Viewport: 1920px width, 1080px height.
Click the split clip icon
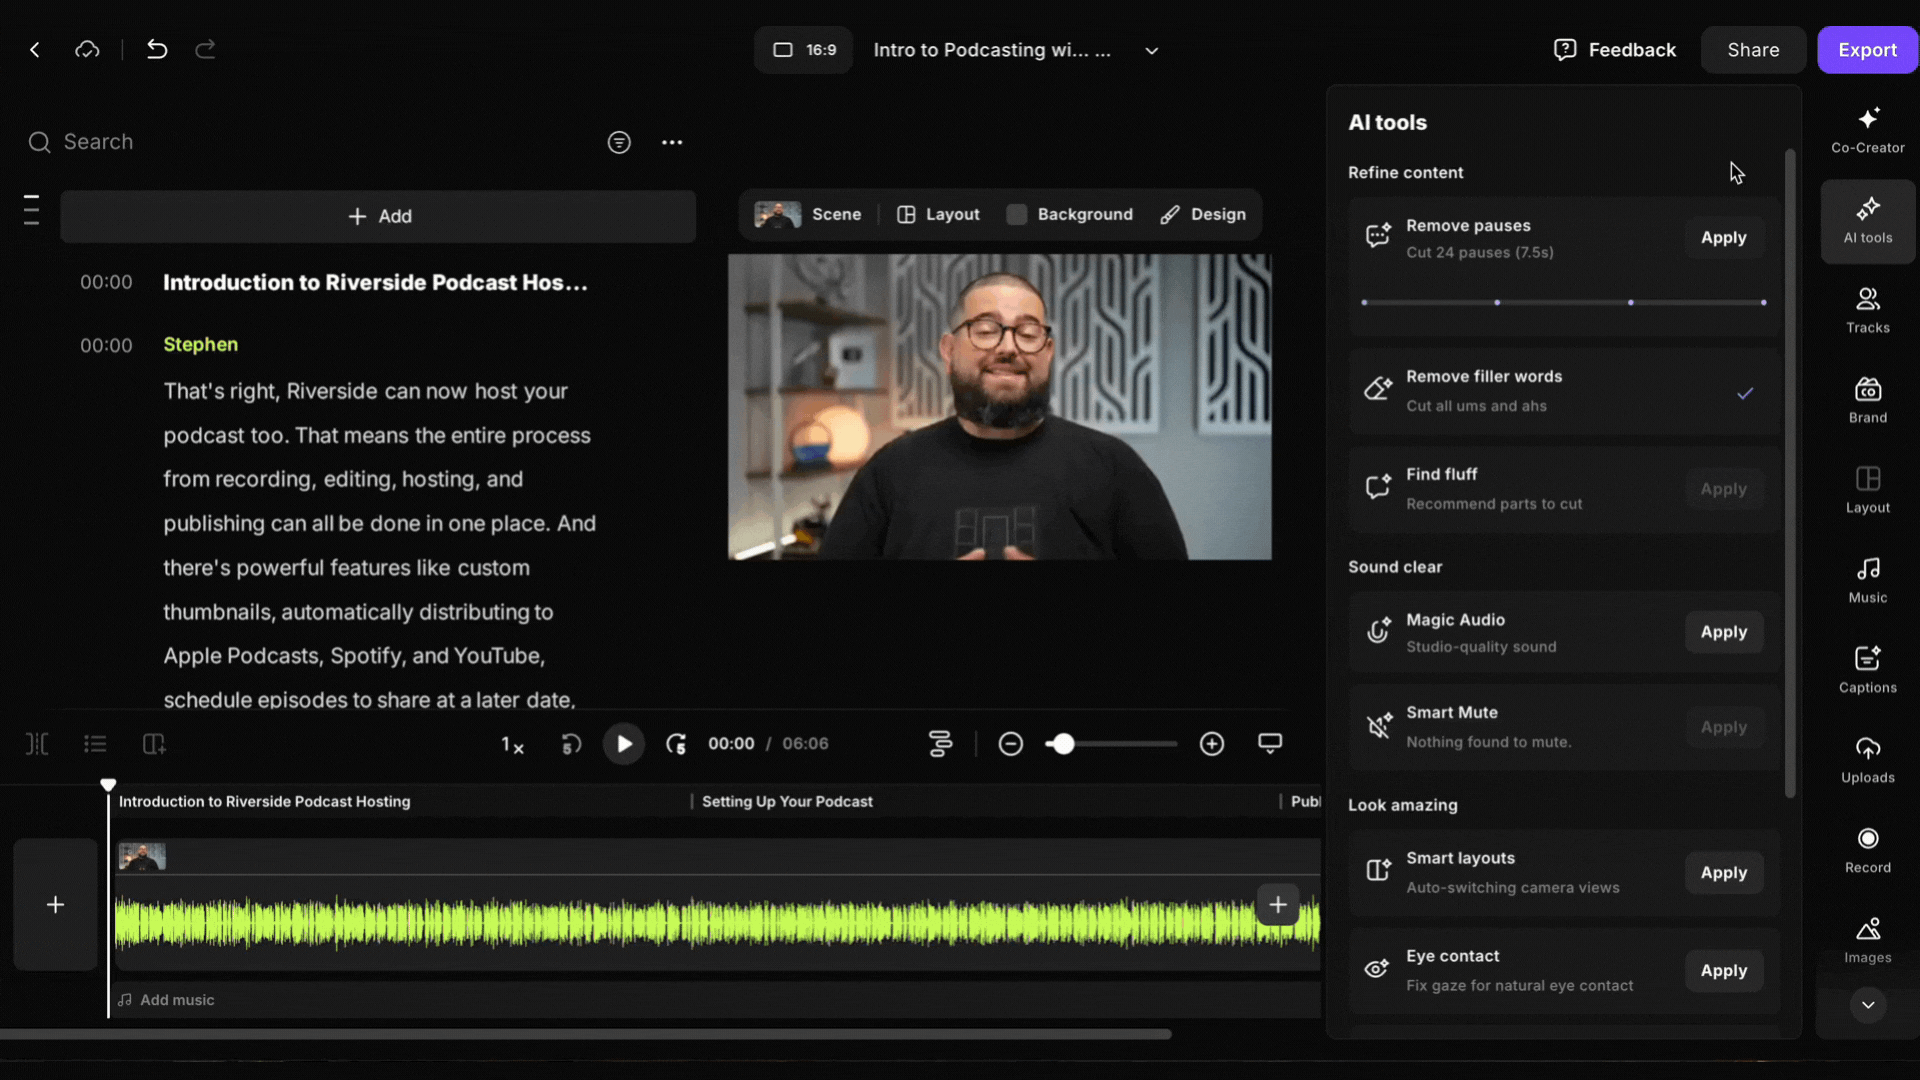tap(37, 744)
